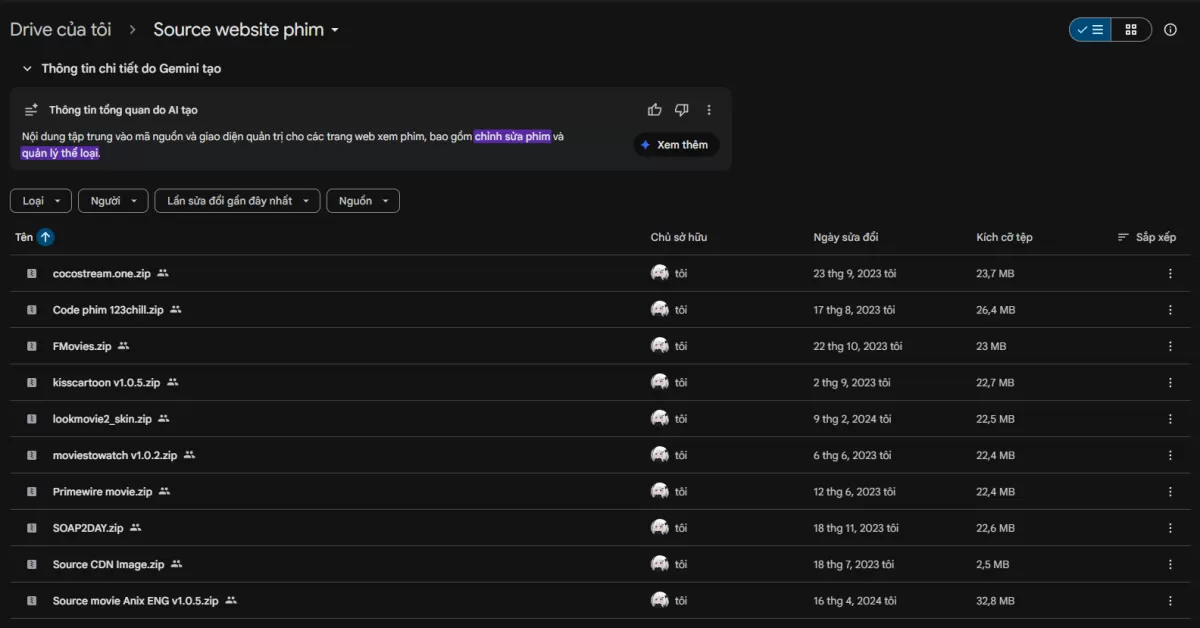Open more options for AI summary card
Image resolution: width=1200 pixels, height=628 pixels.
pos(709,110)
